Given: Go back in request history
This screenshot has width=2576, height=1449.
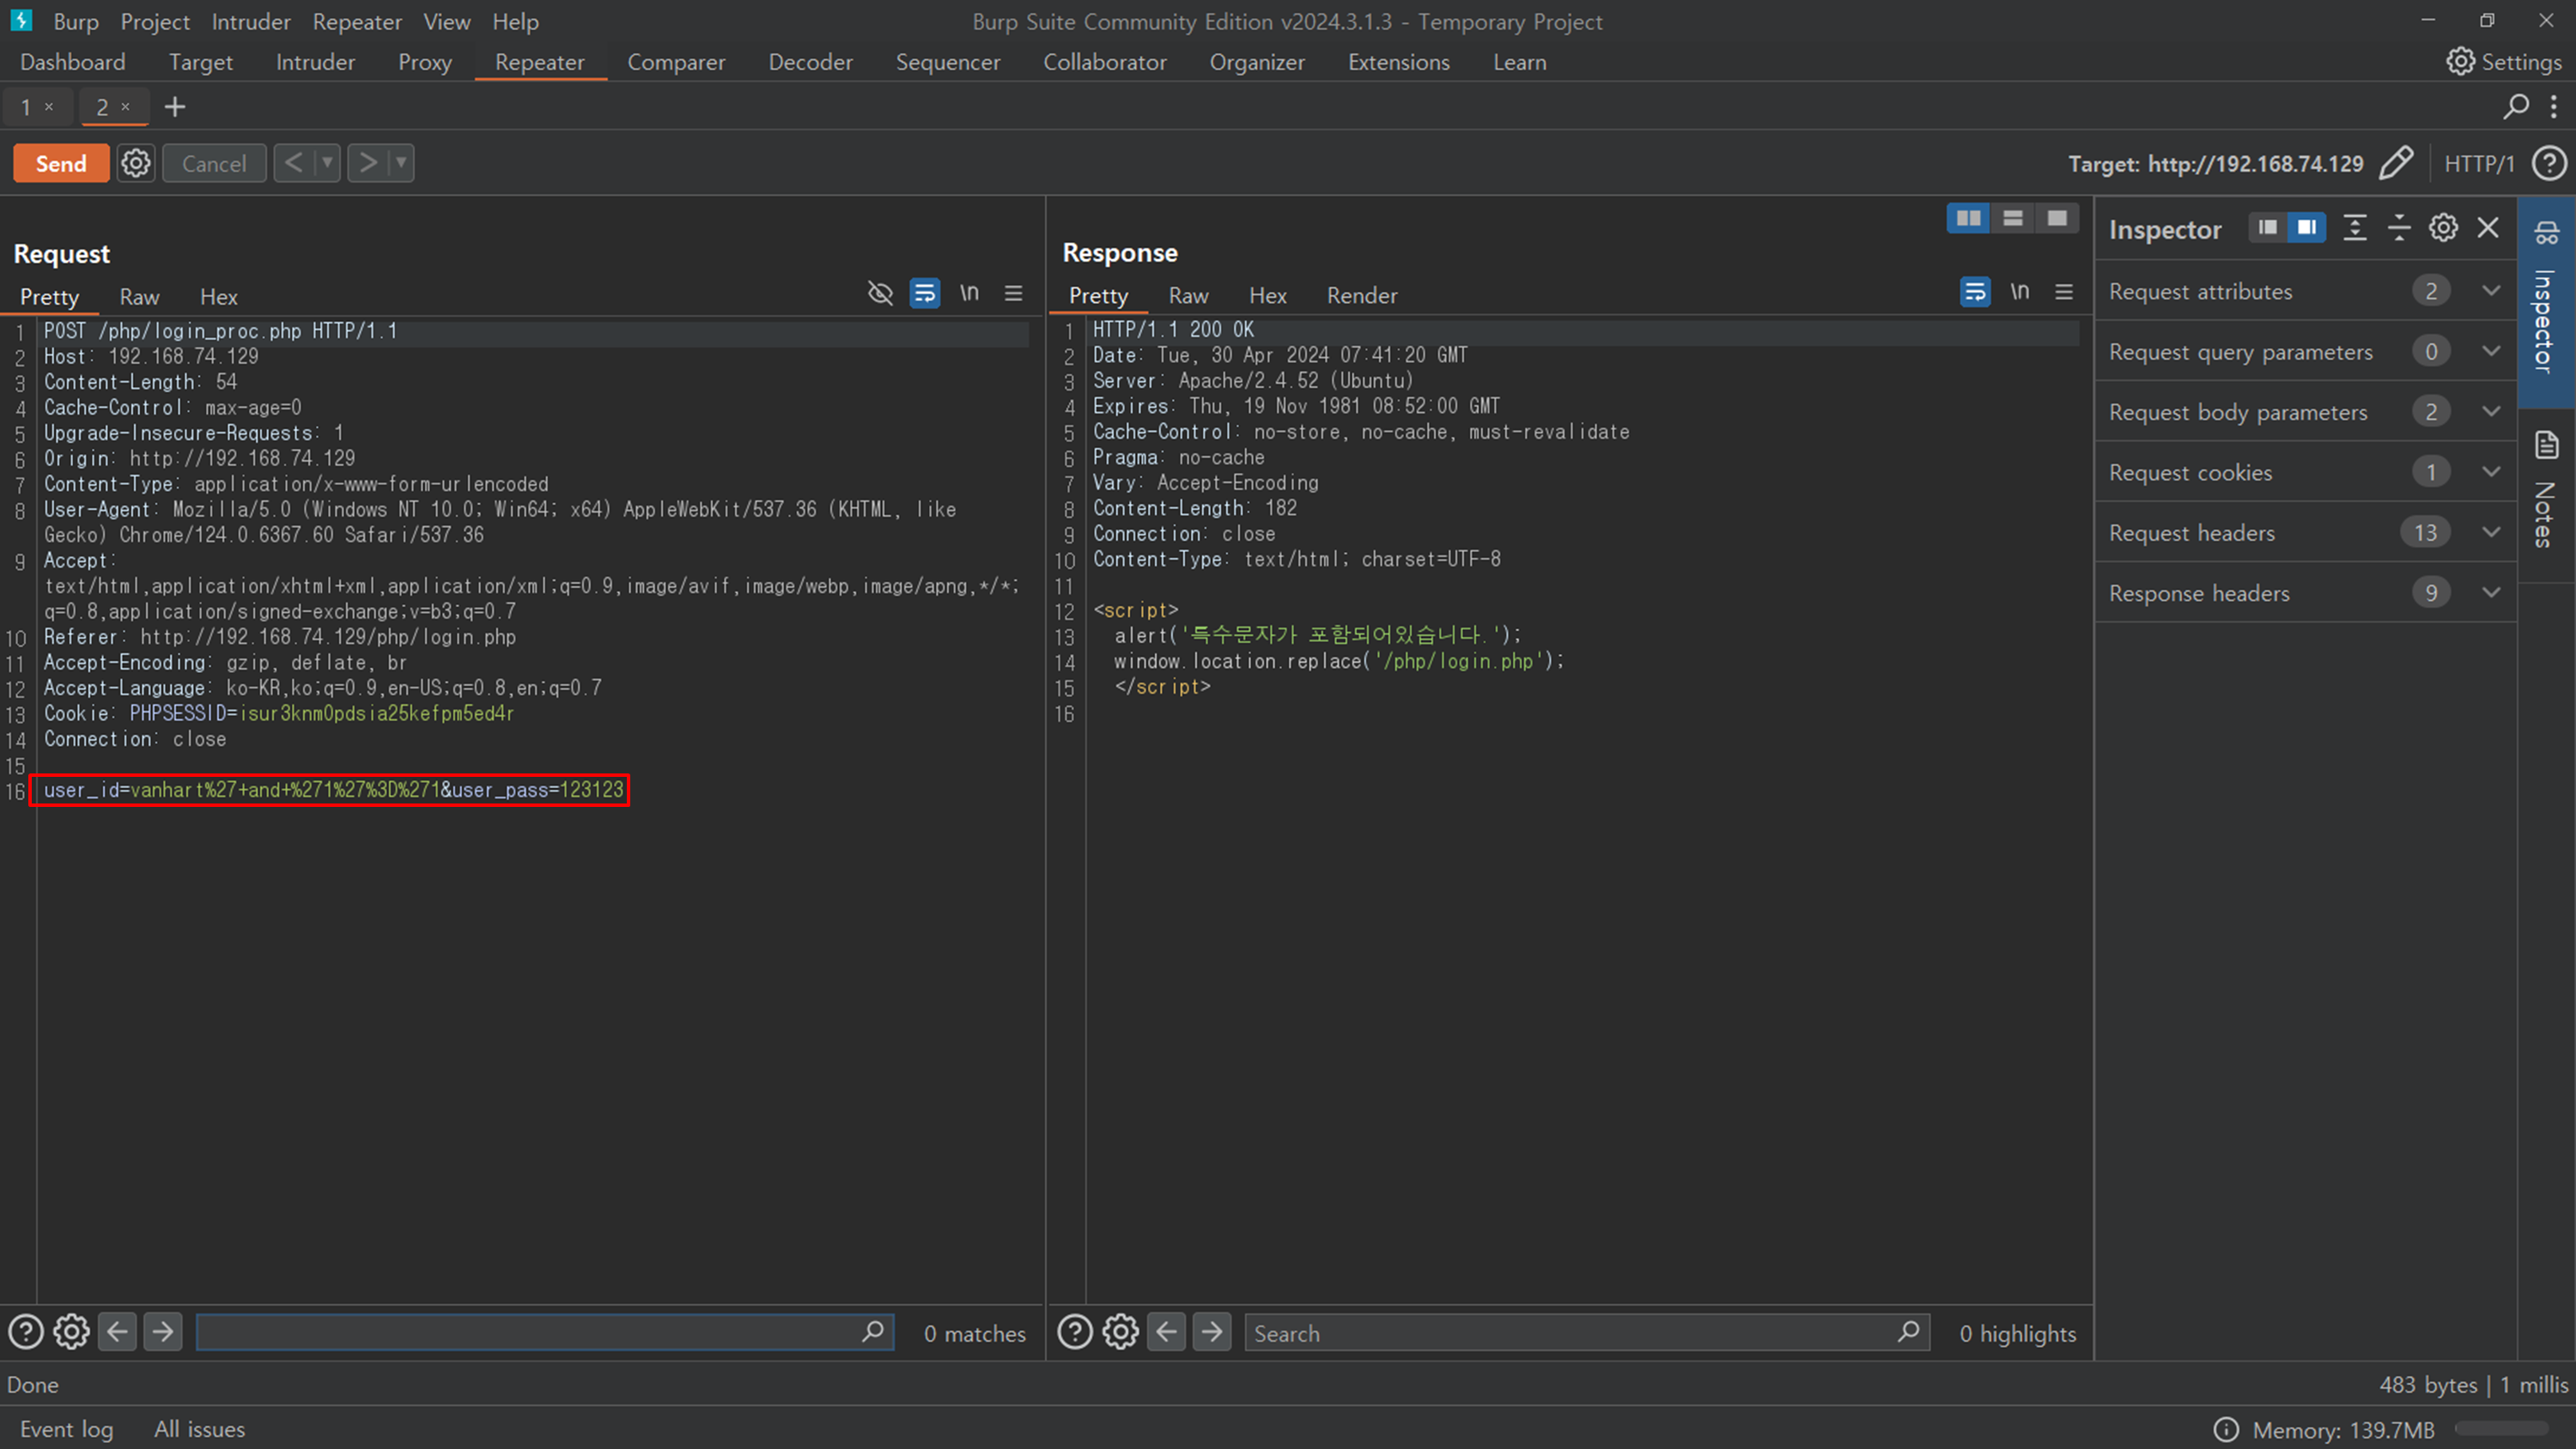Looking at the screenshot, I should click(x=294, y=163).
